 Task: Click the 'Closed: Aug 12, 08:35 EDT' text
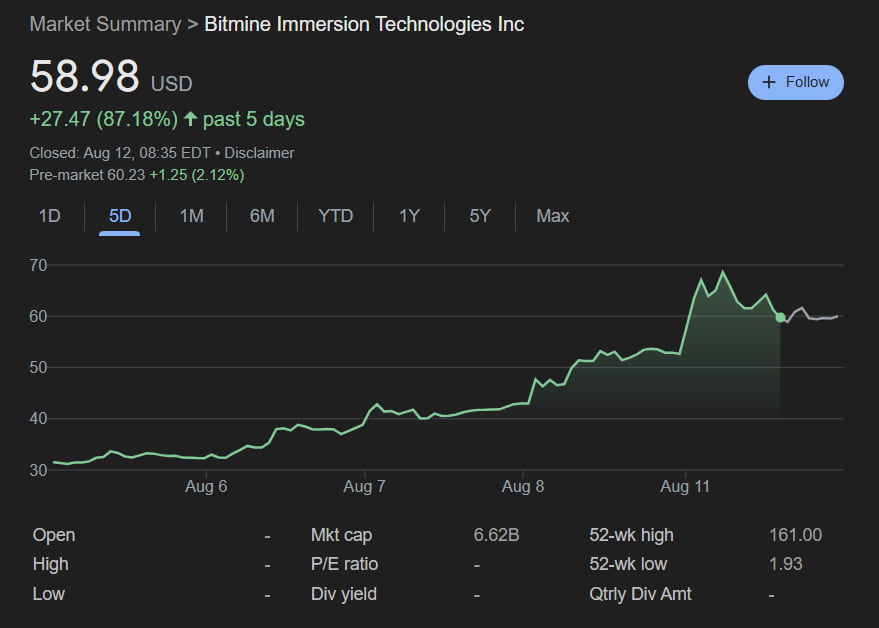(x=120, y=153)
